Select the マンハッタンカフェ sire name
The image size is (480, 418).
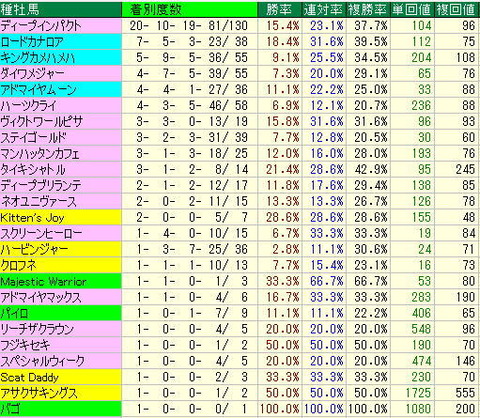(x=40, y=154)
